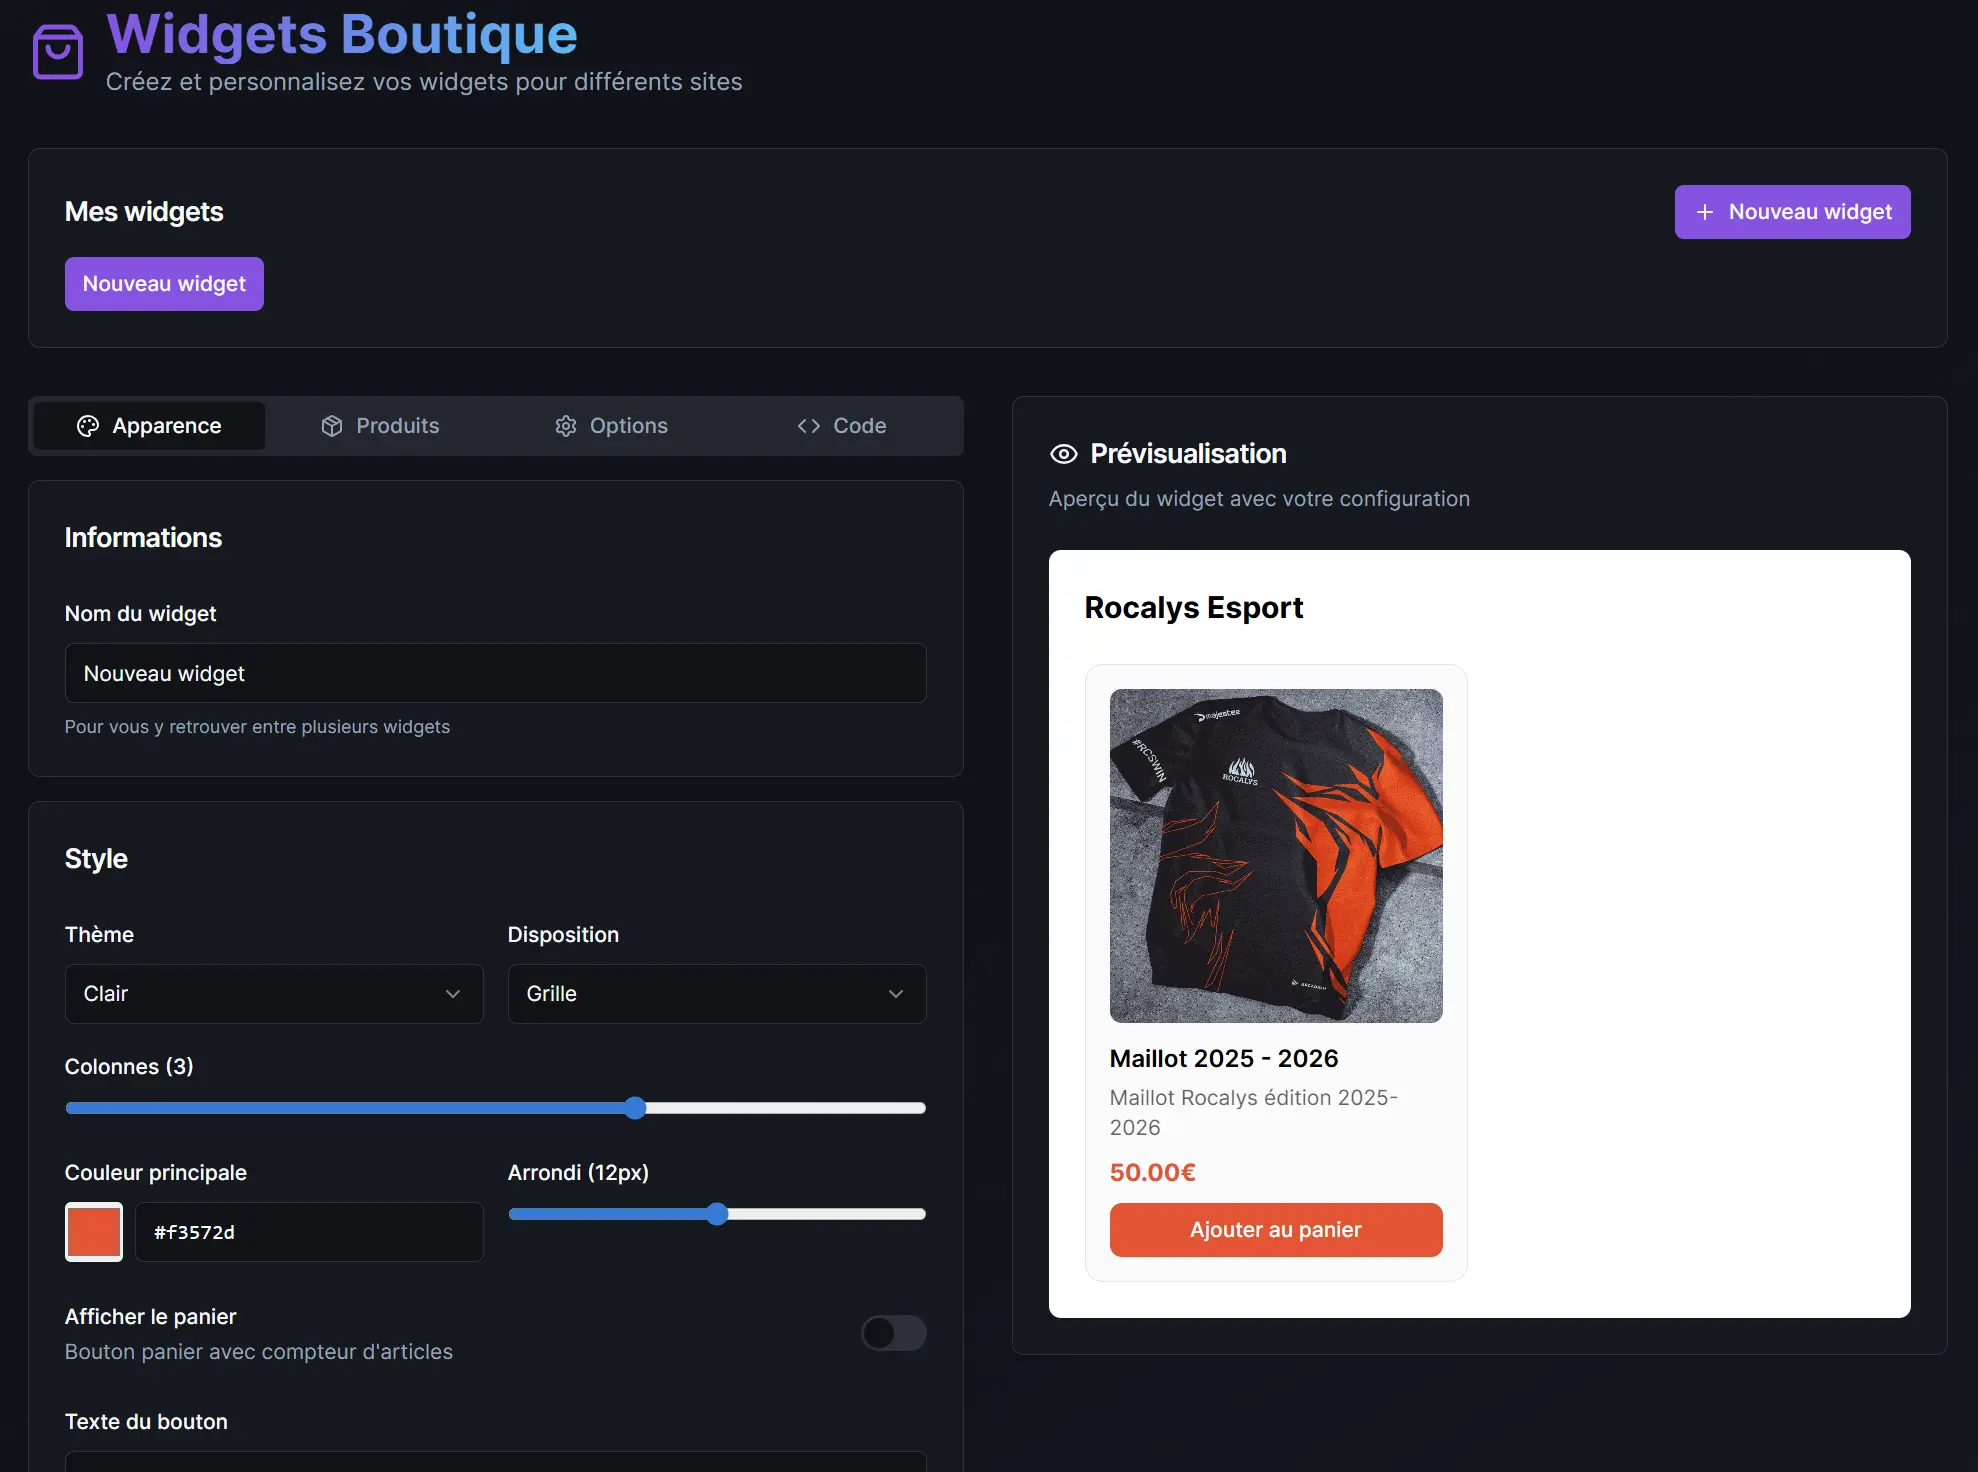
Task: Click the Nom du widget text field
Action: point(494,672)
